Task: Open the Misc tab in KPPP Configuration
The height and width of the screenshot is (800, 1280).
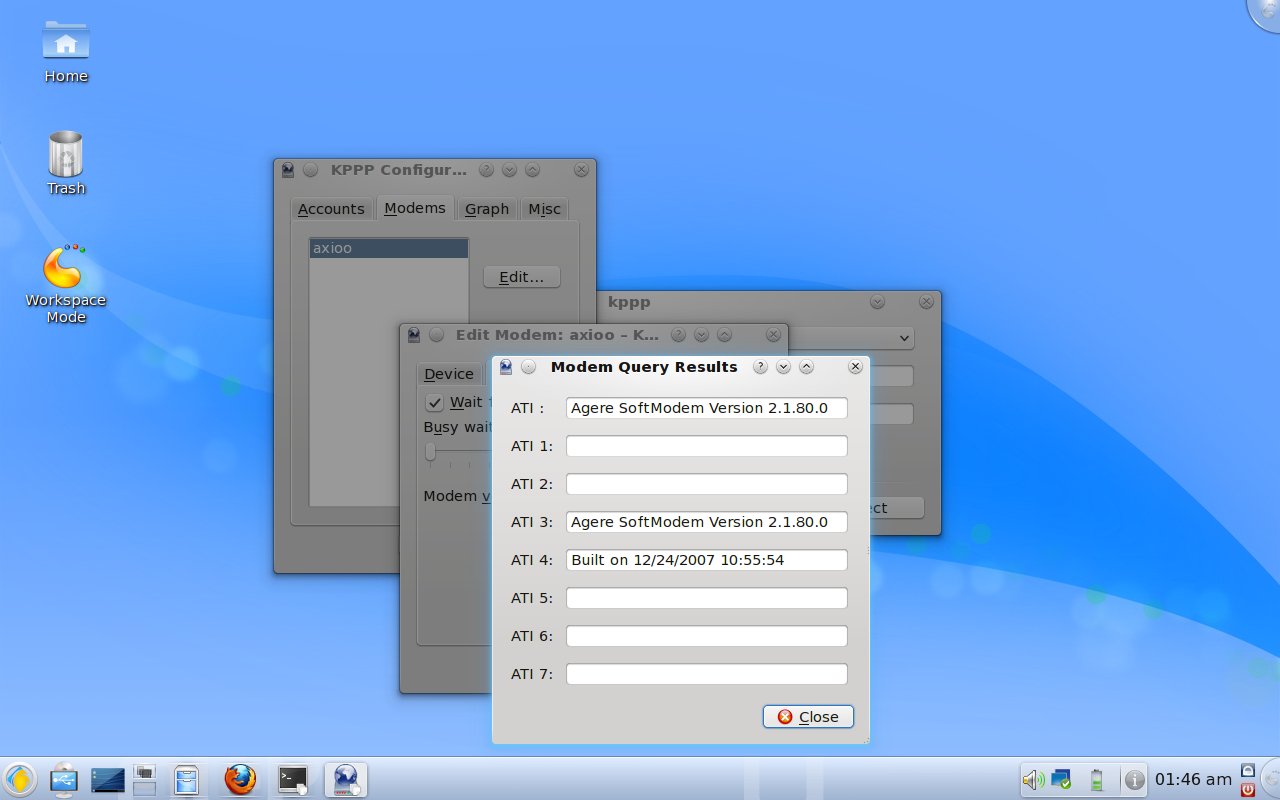Action: (545, 208)
